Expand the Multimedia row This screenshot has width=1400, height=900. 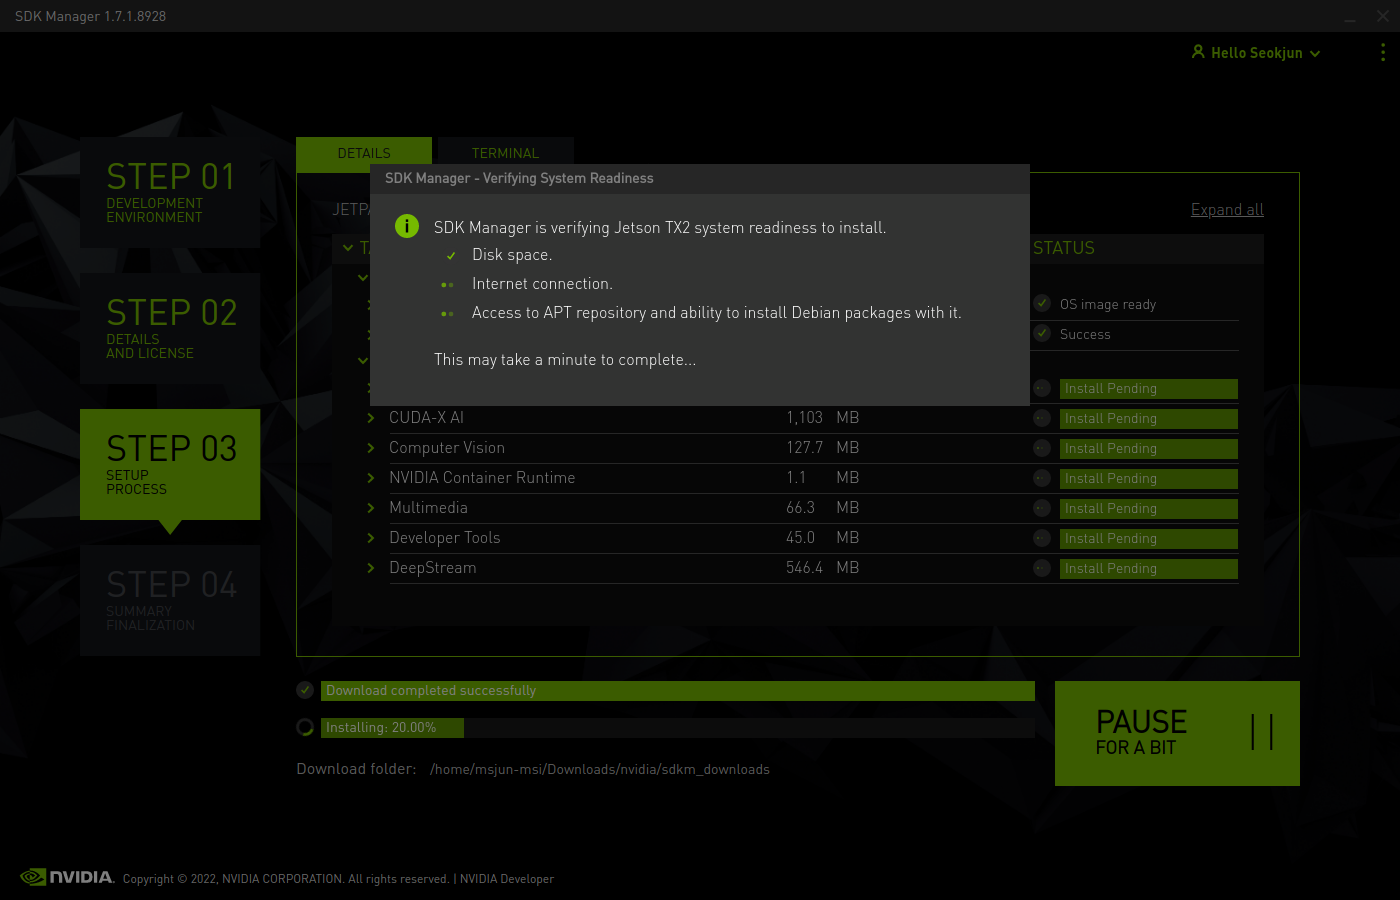click(371, 508)
